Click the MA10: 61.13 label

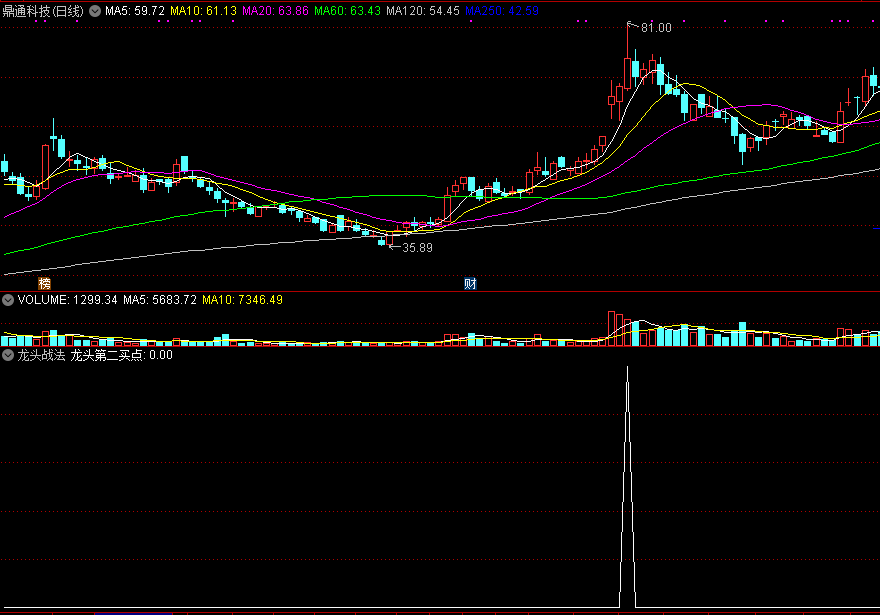click(x=203, y=11)
